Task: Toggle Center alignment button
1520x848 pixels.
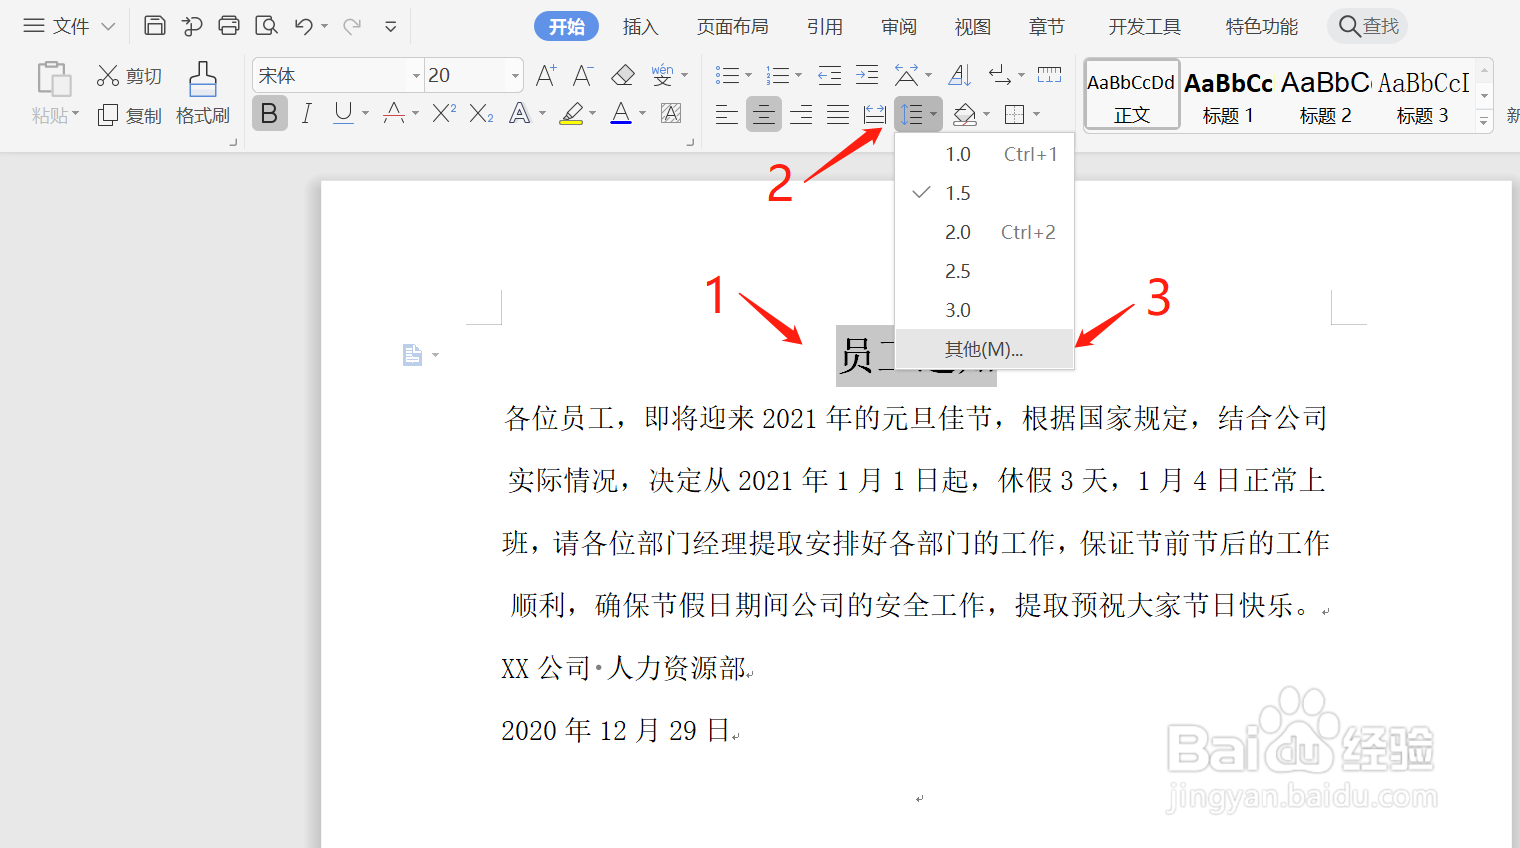Action: tap(764, 115)
